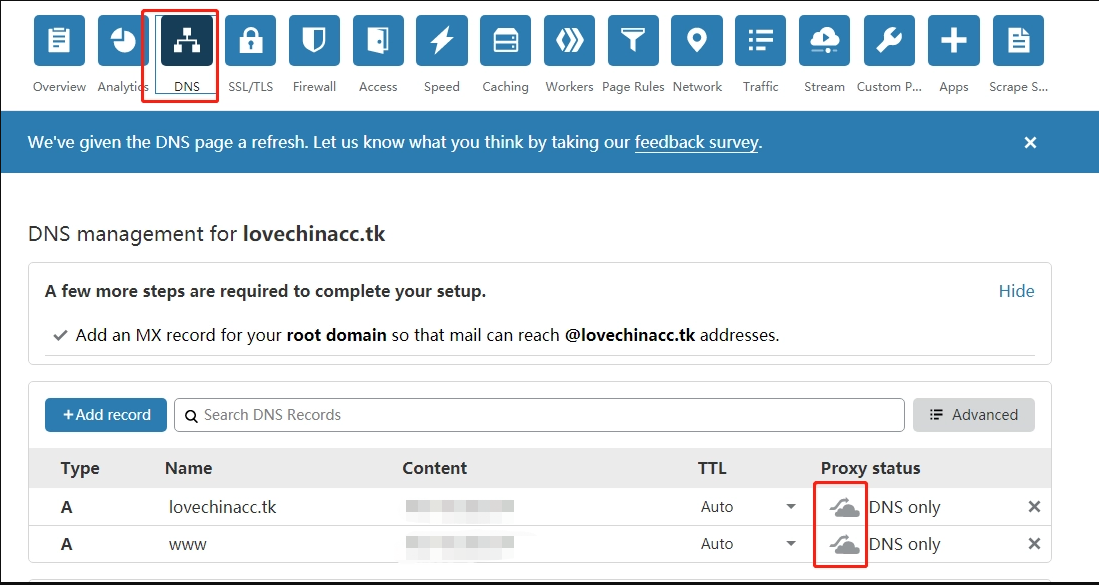Image resolution: width=1099 pixels, height=585 pixels.
Task: Select the lovechinacc.tk record name cell
Action: click(x=223, y=507)
